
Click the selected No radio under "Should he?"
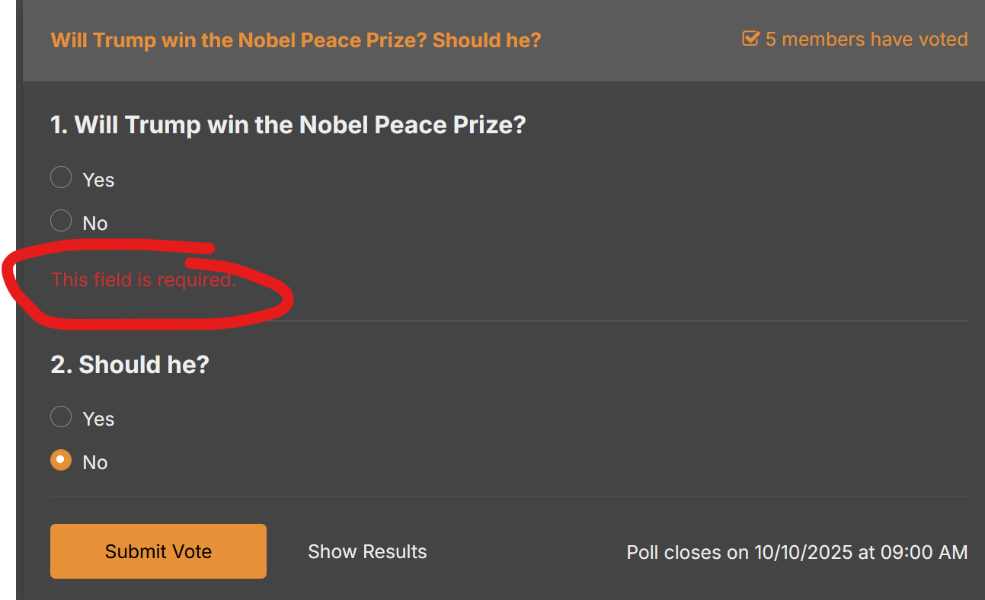[x=61, y=460]
